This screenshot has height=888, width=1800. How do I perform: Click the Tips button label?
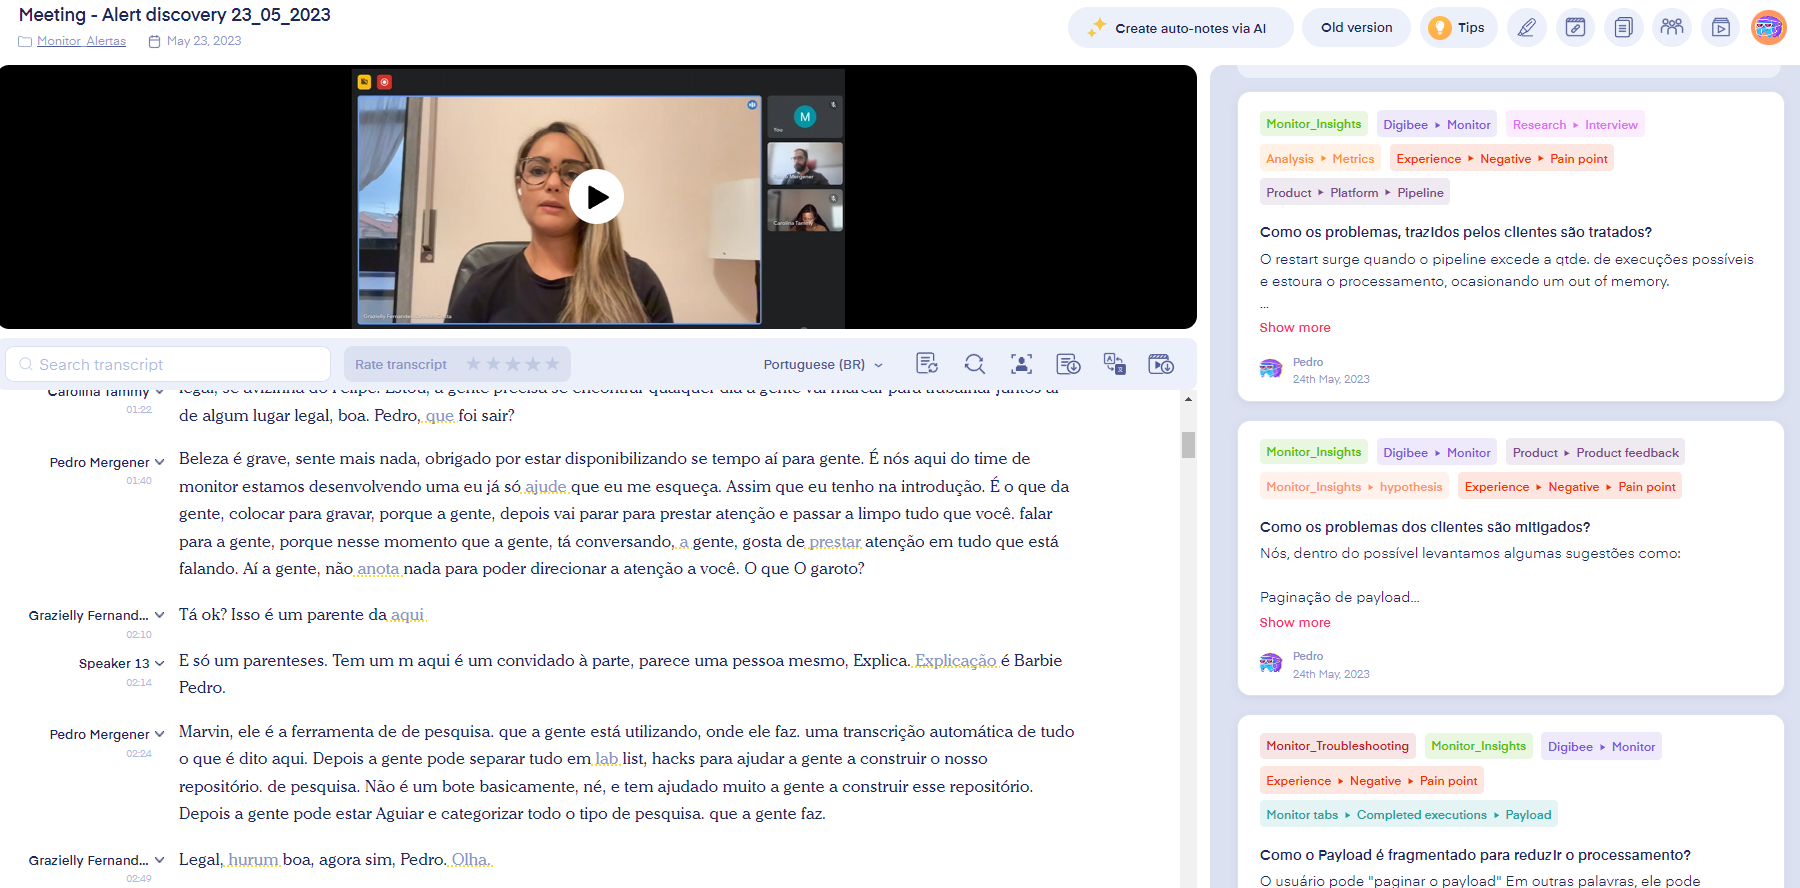tap(1471, 28)
